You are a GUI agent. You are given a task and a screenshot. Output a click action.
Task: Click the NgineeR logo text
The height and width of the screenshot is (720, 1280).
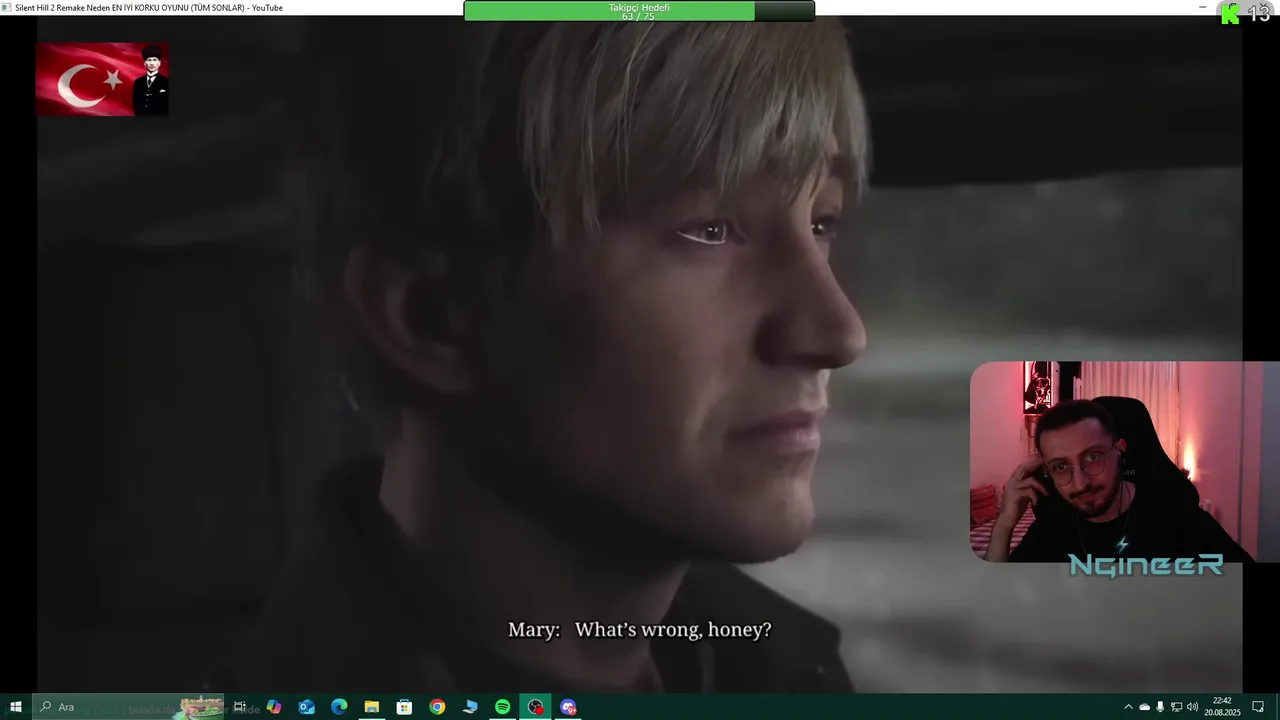click(1146, 565)
